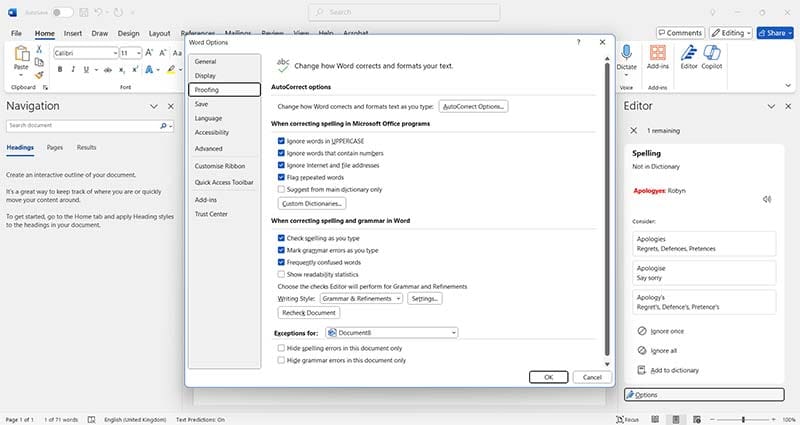Select Display in Word Options list
Image resolution: width=800 pixels, height=425 pixels.
click(x=224, y=76)
